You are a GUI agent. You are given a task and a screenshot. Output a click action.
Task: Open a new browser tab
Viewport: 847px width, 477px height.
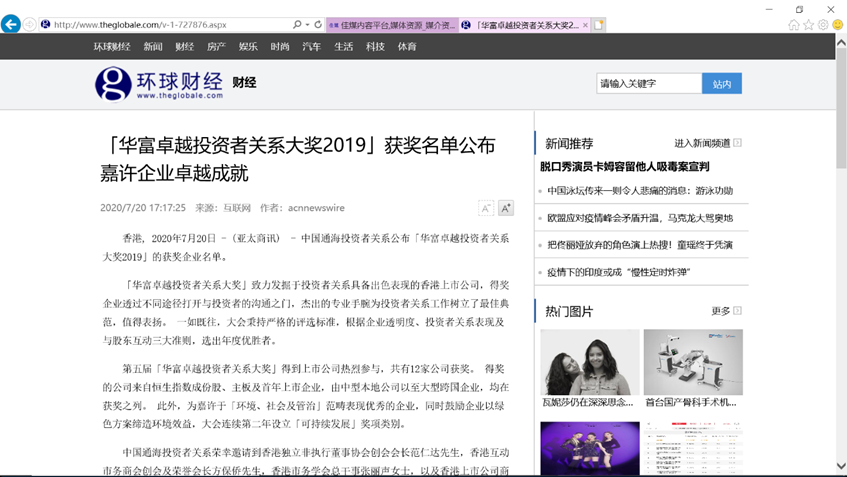coord(599,25)
